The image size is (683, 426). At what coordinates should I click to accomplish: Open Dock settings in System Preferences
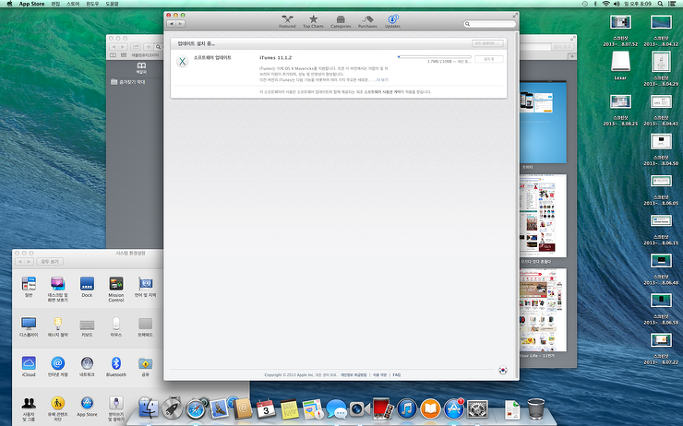point(87,287)
